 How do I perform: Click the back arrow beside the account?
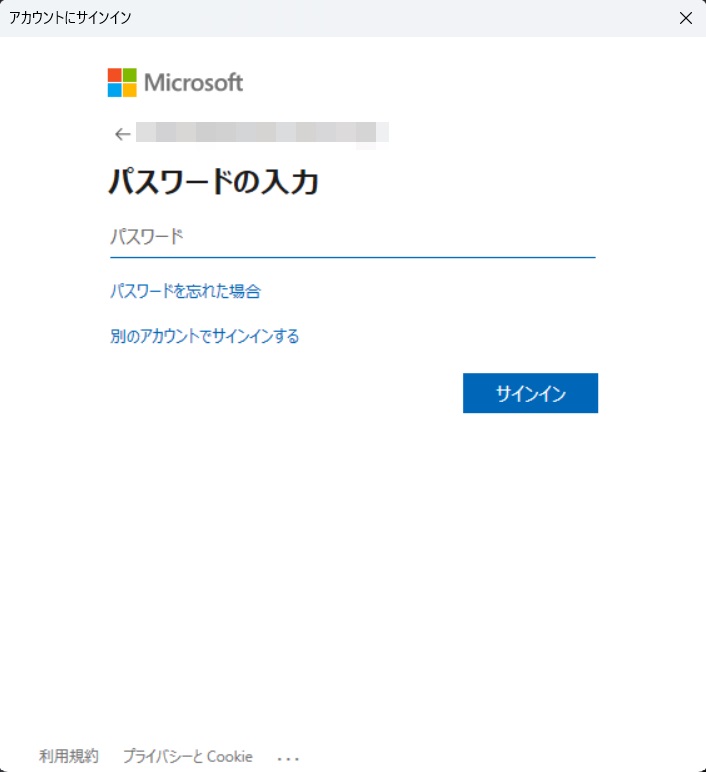122,134
